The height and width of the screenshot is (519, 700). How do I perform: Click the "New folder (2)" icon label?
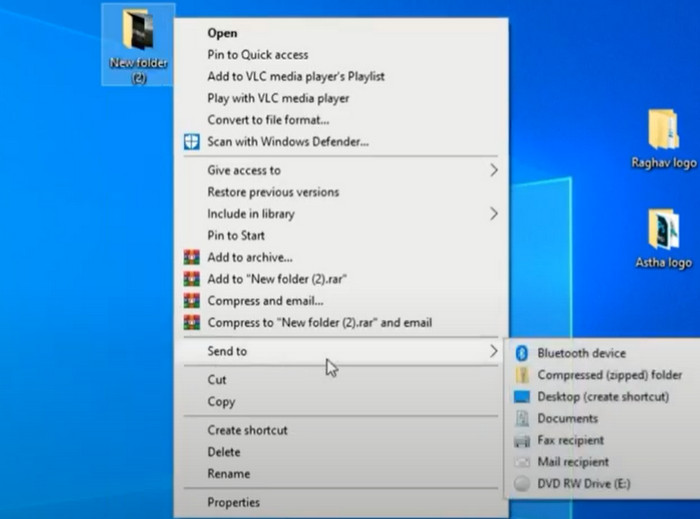tap(138, 70)
